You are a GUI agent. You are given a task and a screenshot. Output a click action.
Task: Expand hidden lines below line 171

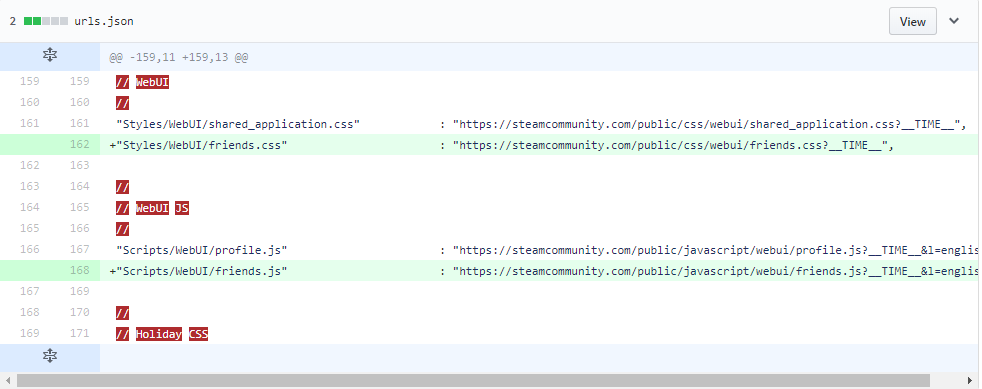(49, 357)
